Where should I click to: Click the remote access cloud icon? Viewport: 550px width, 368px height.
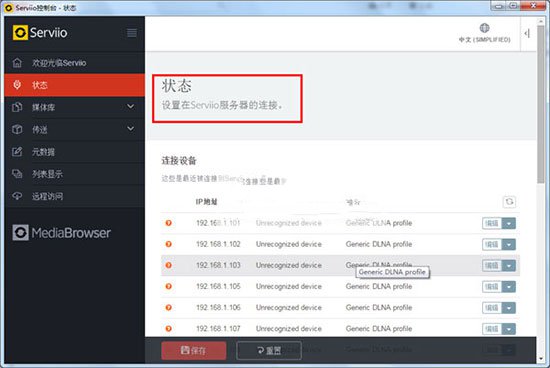click(x=17, y=196)
